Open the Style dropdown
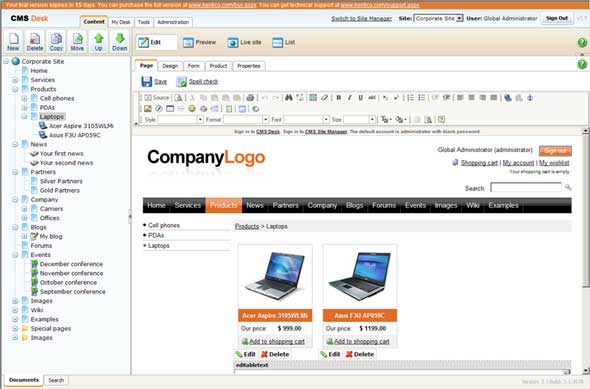Screen dimensions: 590x389 click(x=181, y=119)
